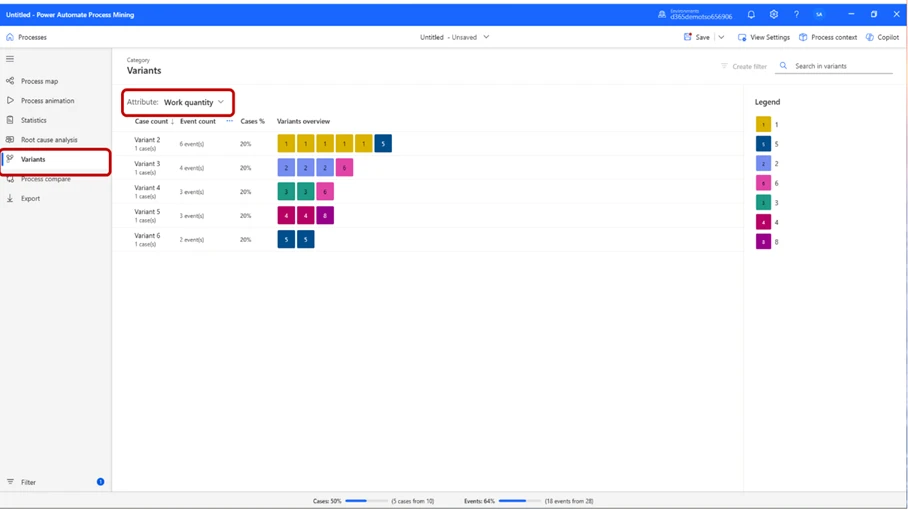Open the Processes home icon

[x=10, y=37]
